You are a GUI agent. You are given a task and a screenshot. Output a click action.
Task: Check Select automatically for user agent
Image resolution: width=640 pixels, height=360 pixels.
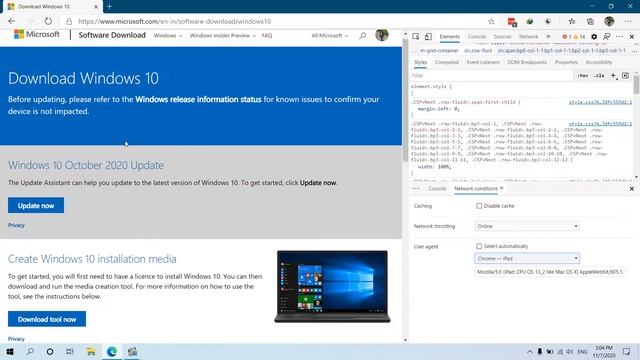(479, 246)
